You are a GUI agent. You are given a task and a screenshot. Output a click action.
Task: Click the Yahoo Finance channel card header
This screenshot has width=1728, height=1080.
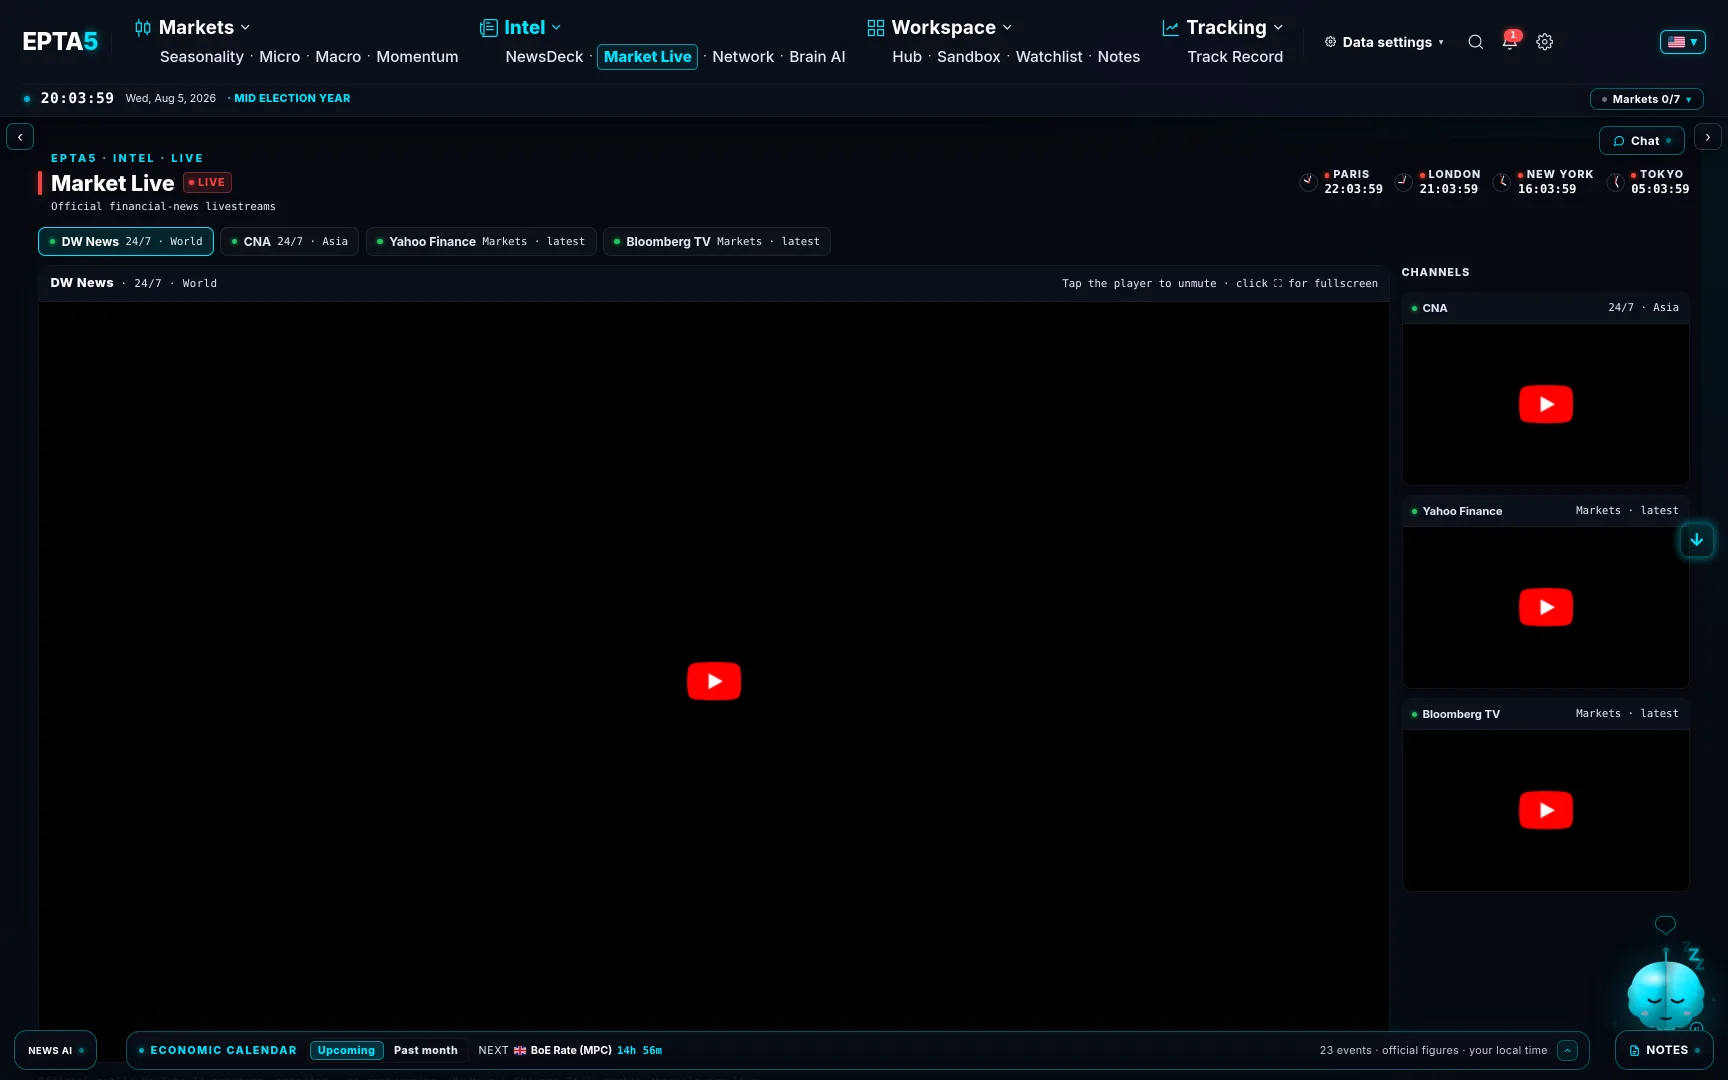[1545, 511]
